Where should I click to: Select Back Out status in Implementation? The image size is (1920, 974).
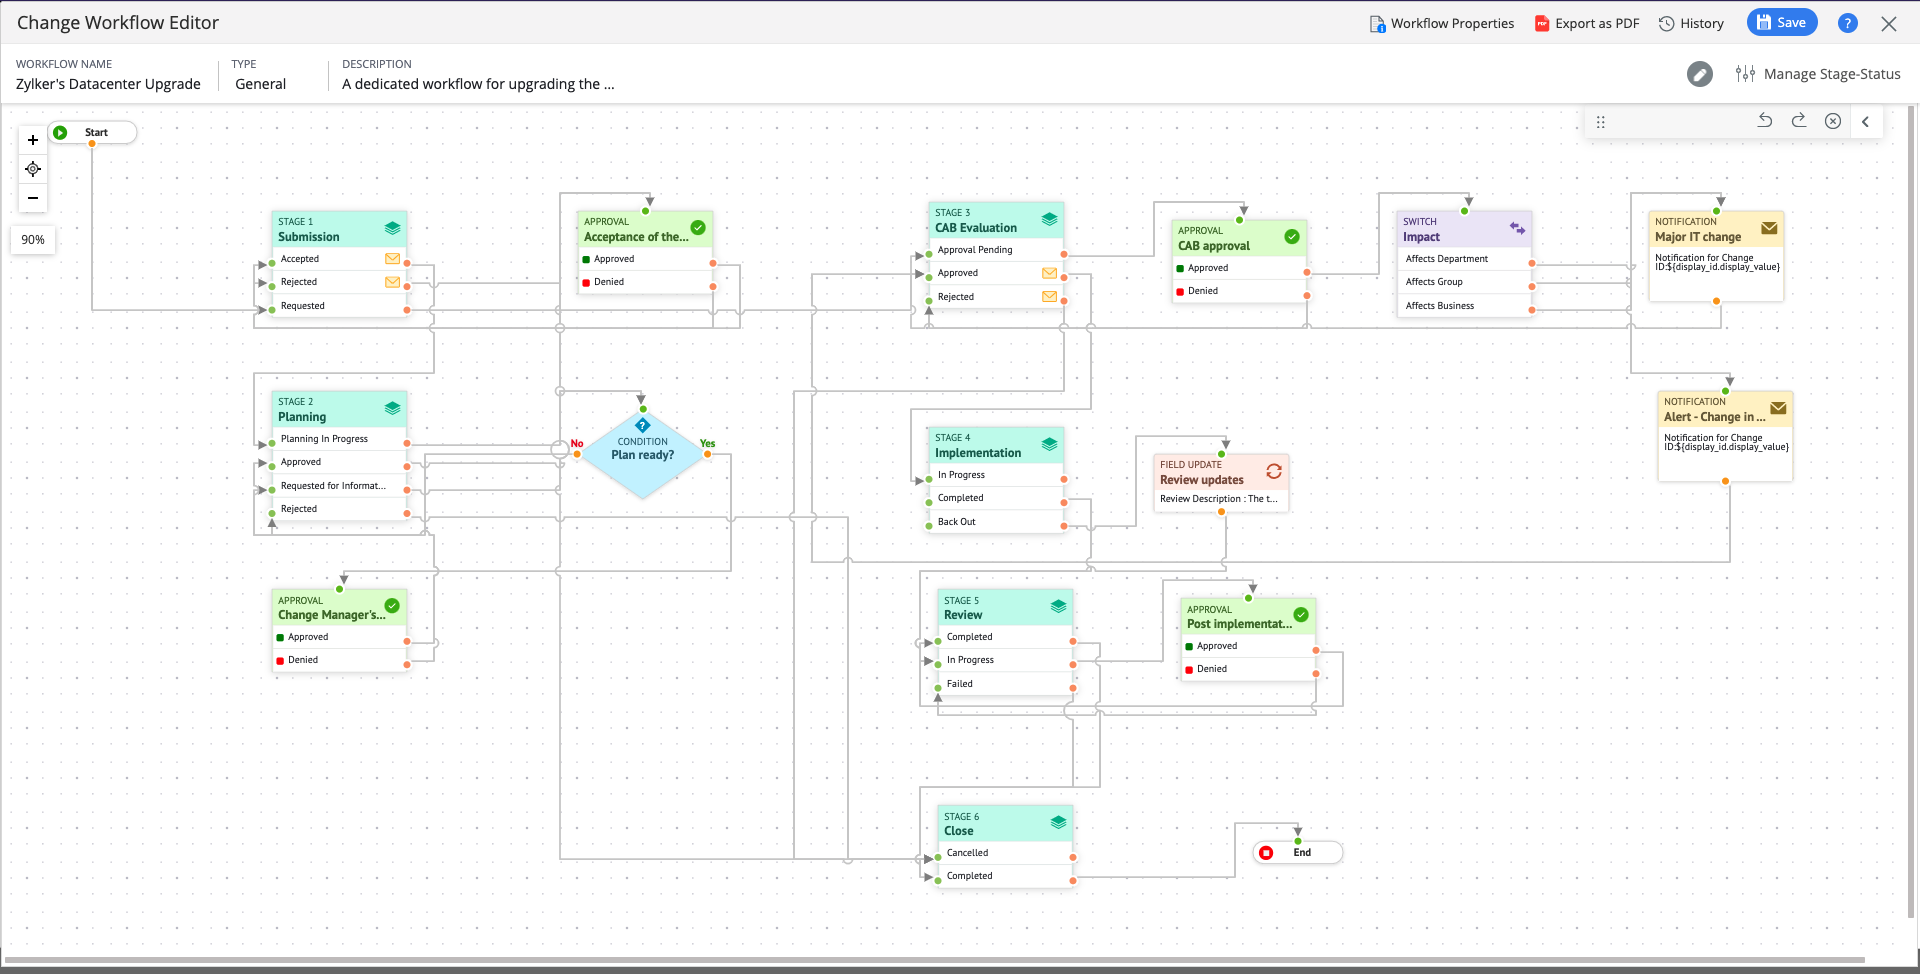tap(996, 522)
